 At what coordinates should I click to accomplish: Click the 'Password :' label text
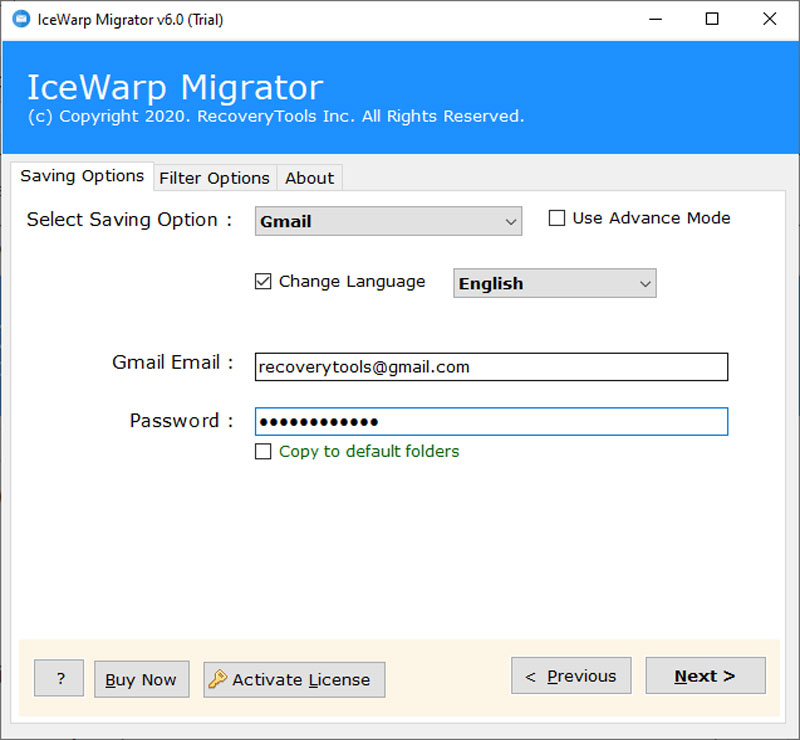[x=181, y=421]
